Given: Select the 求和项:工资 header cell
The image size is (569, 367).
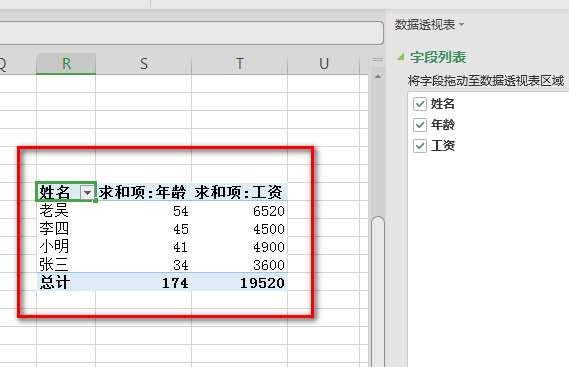Looking at the screenshot, I should point(240,192).
